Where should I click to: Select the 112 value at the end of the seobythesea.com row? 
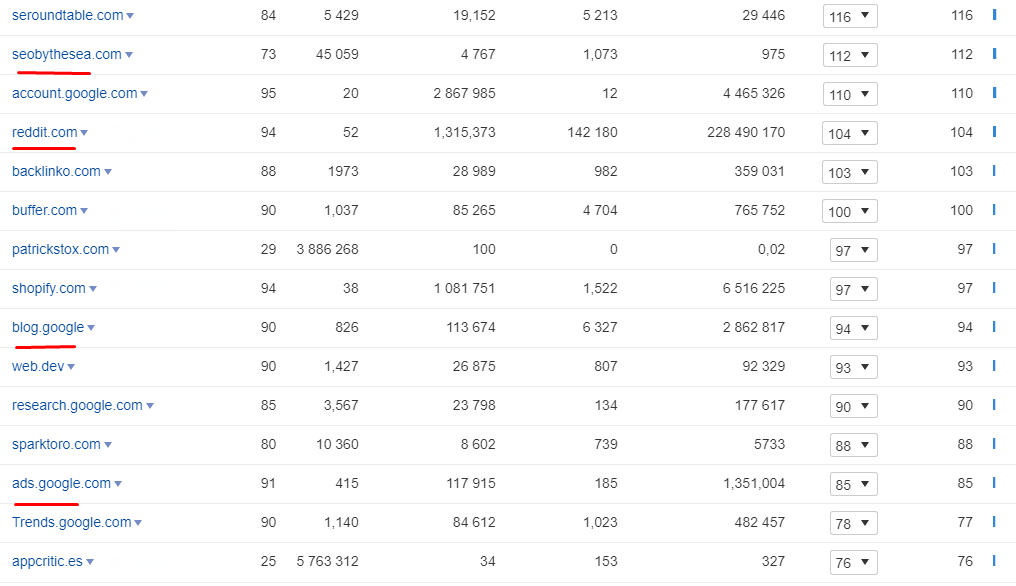click(x=962, y=54)
